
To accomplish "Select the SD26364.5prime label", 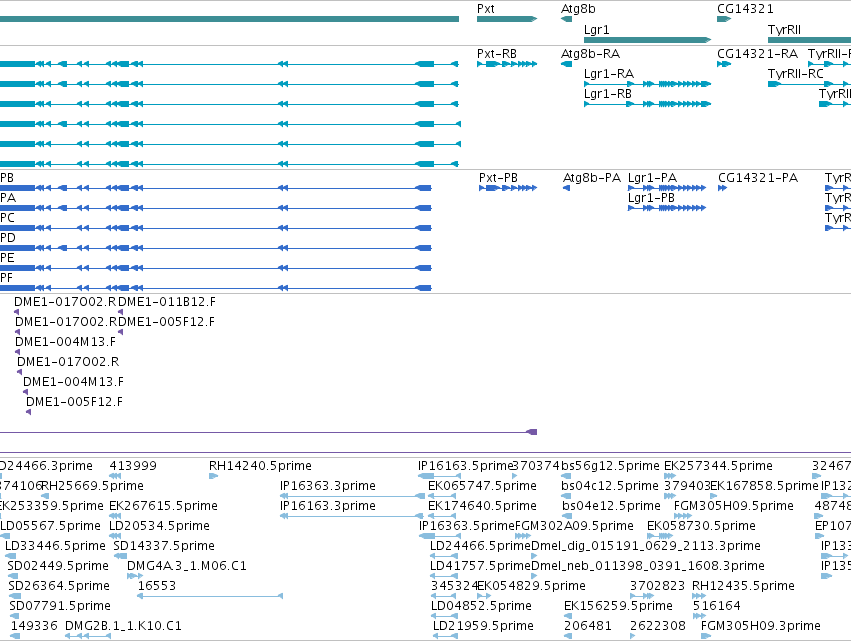I will pyautogui.click(x=59, y=586).
